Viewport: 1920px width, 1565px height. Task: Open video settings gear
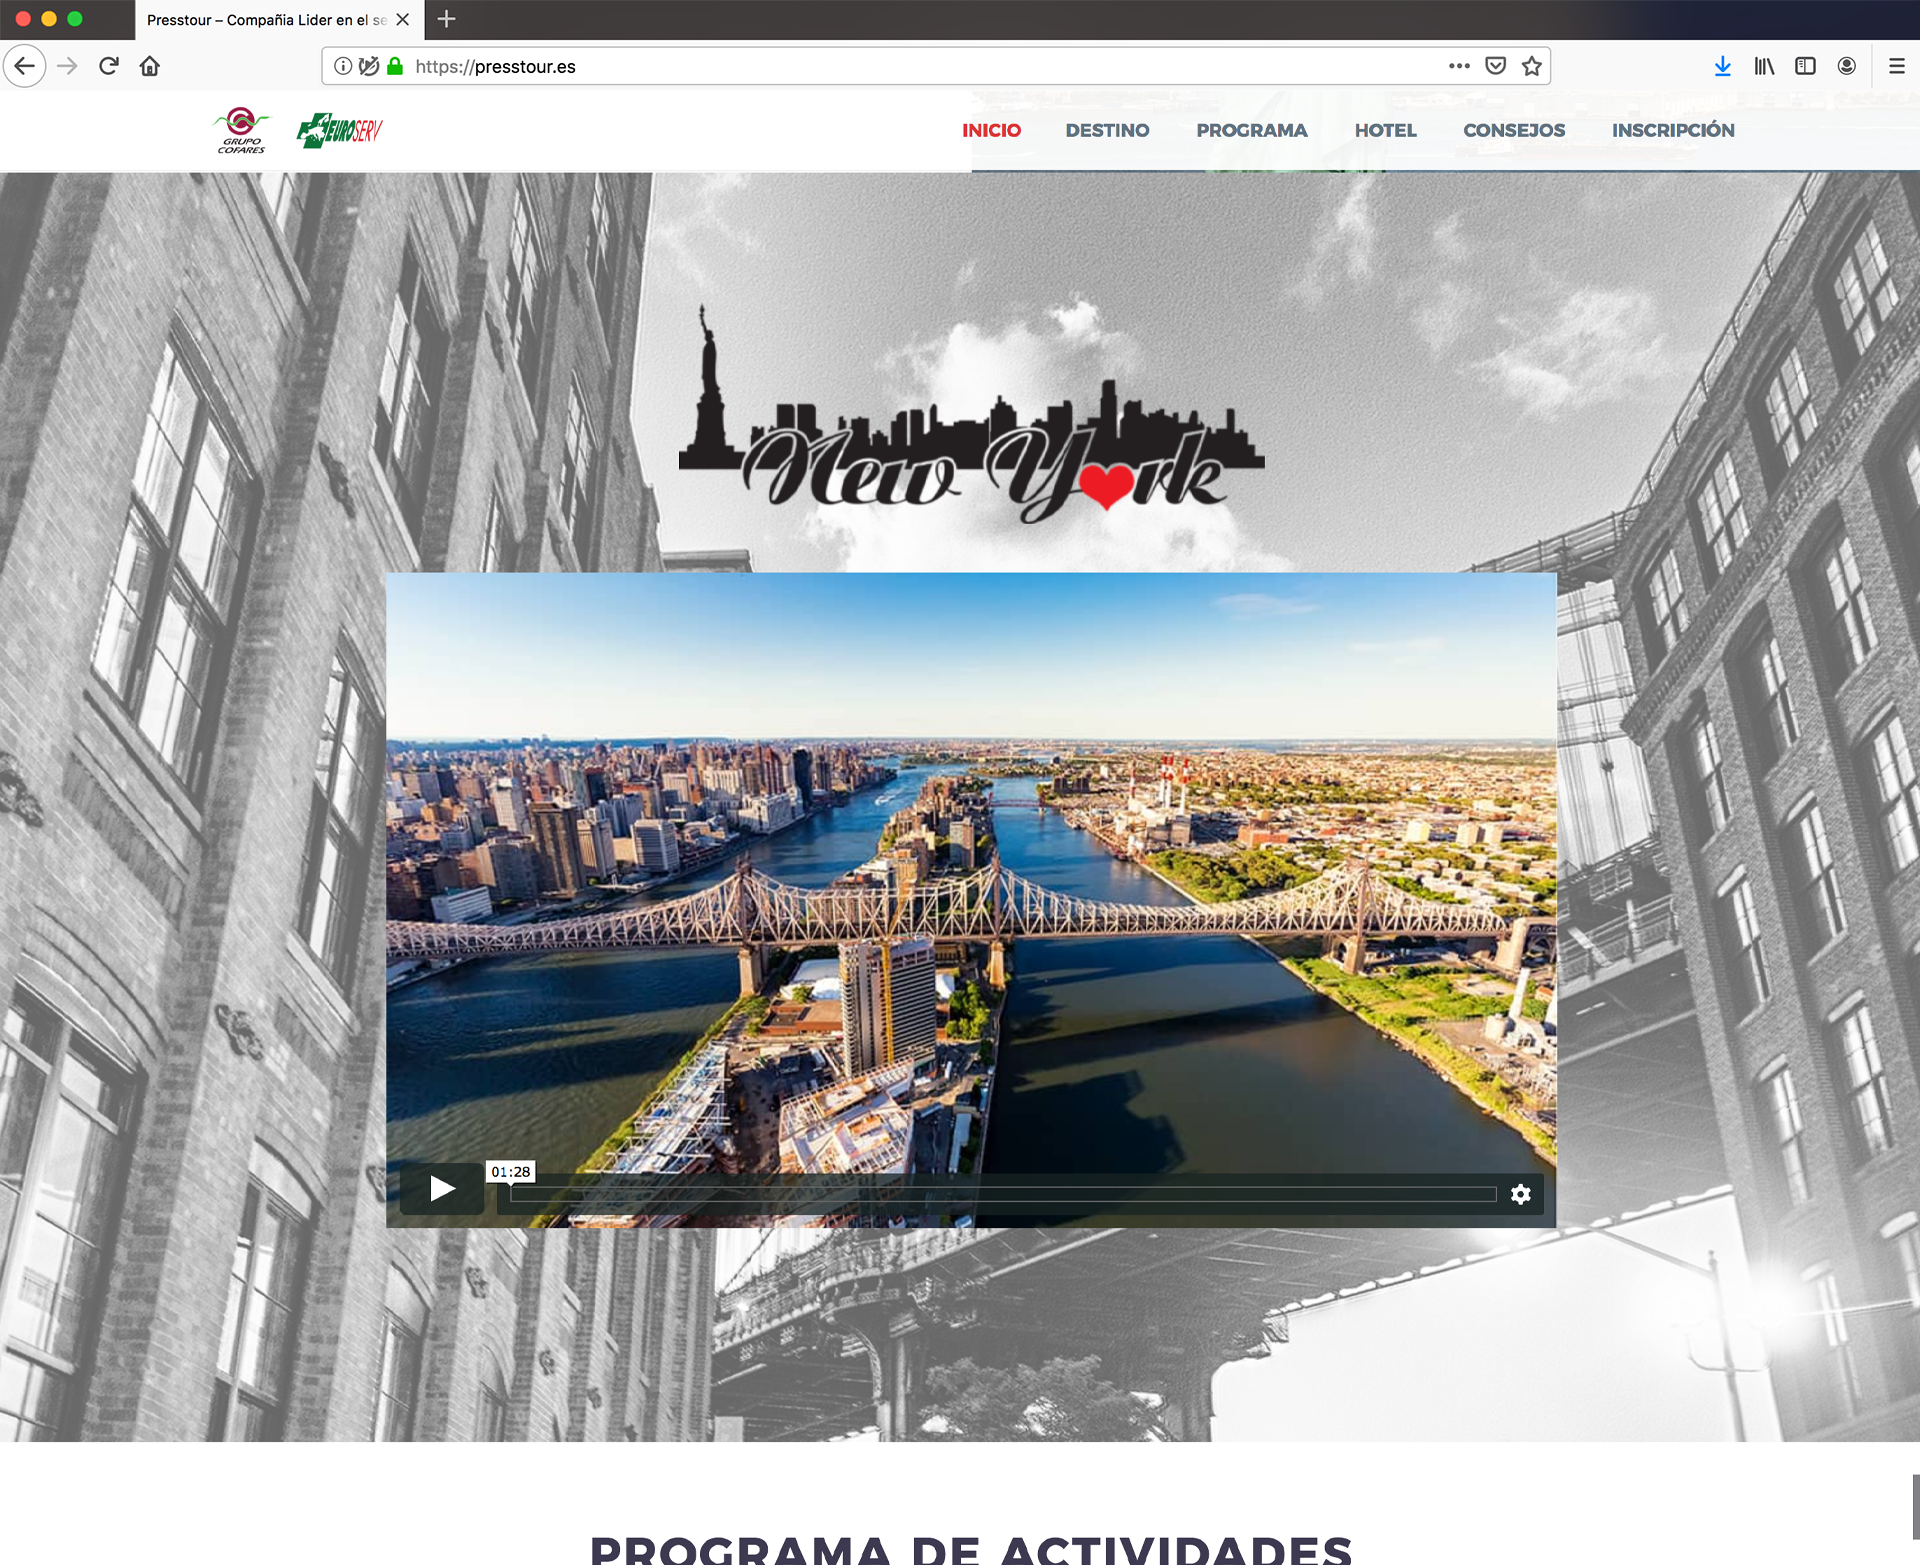tap(1520, 1194)
